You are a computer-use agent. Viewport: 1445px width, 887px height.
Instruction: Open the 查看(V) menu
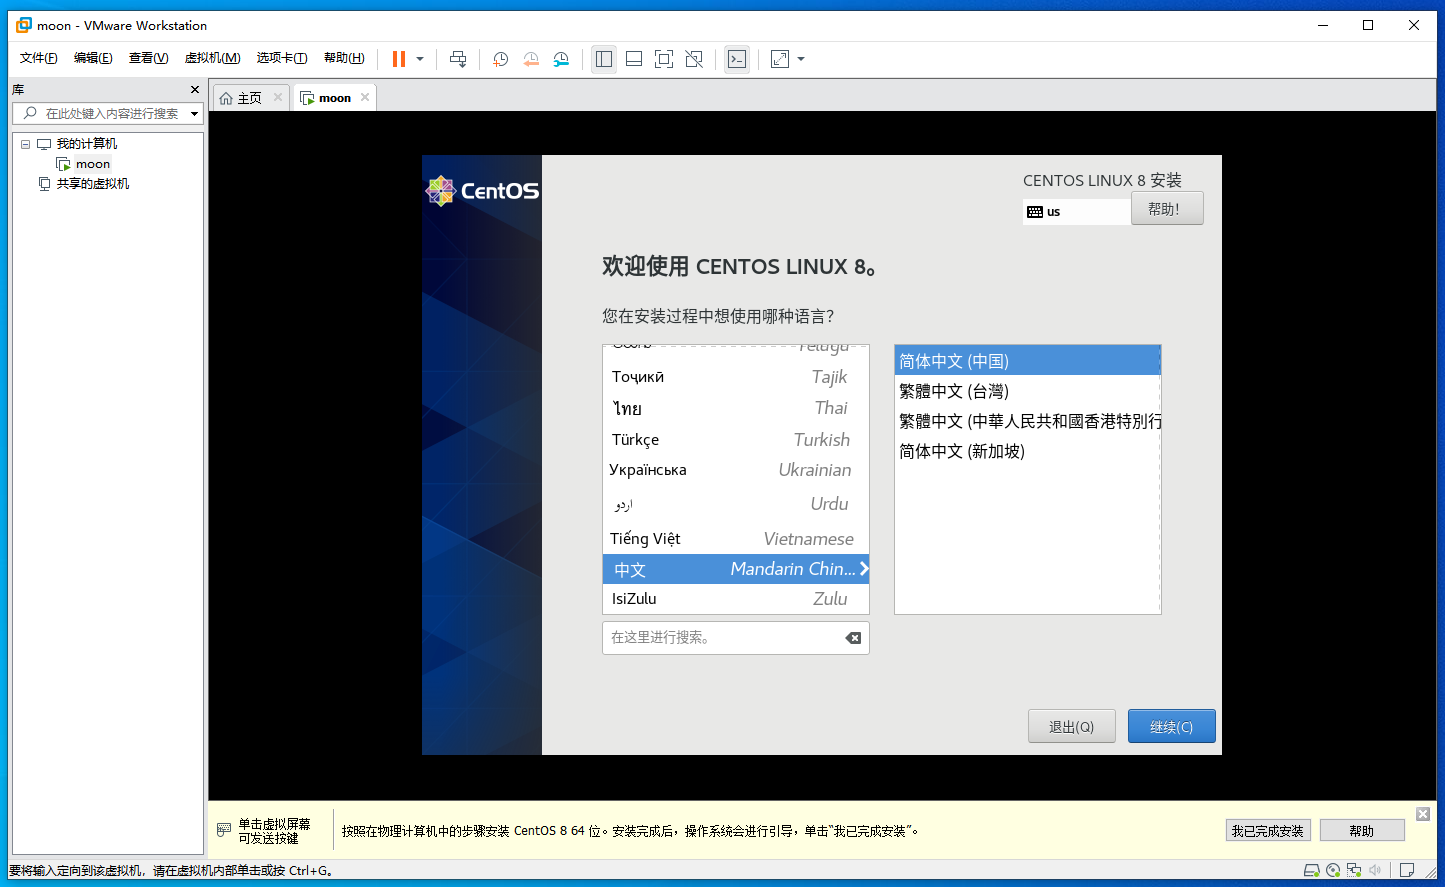click(148, 58)
